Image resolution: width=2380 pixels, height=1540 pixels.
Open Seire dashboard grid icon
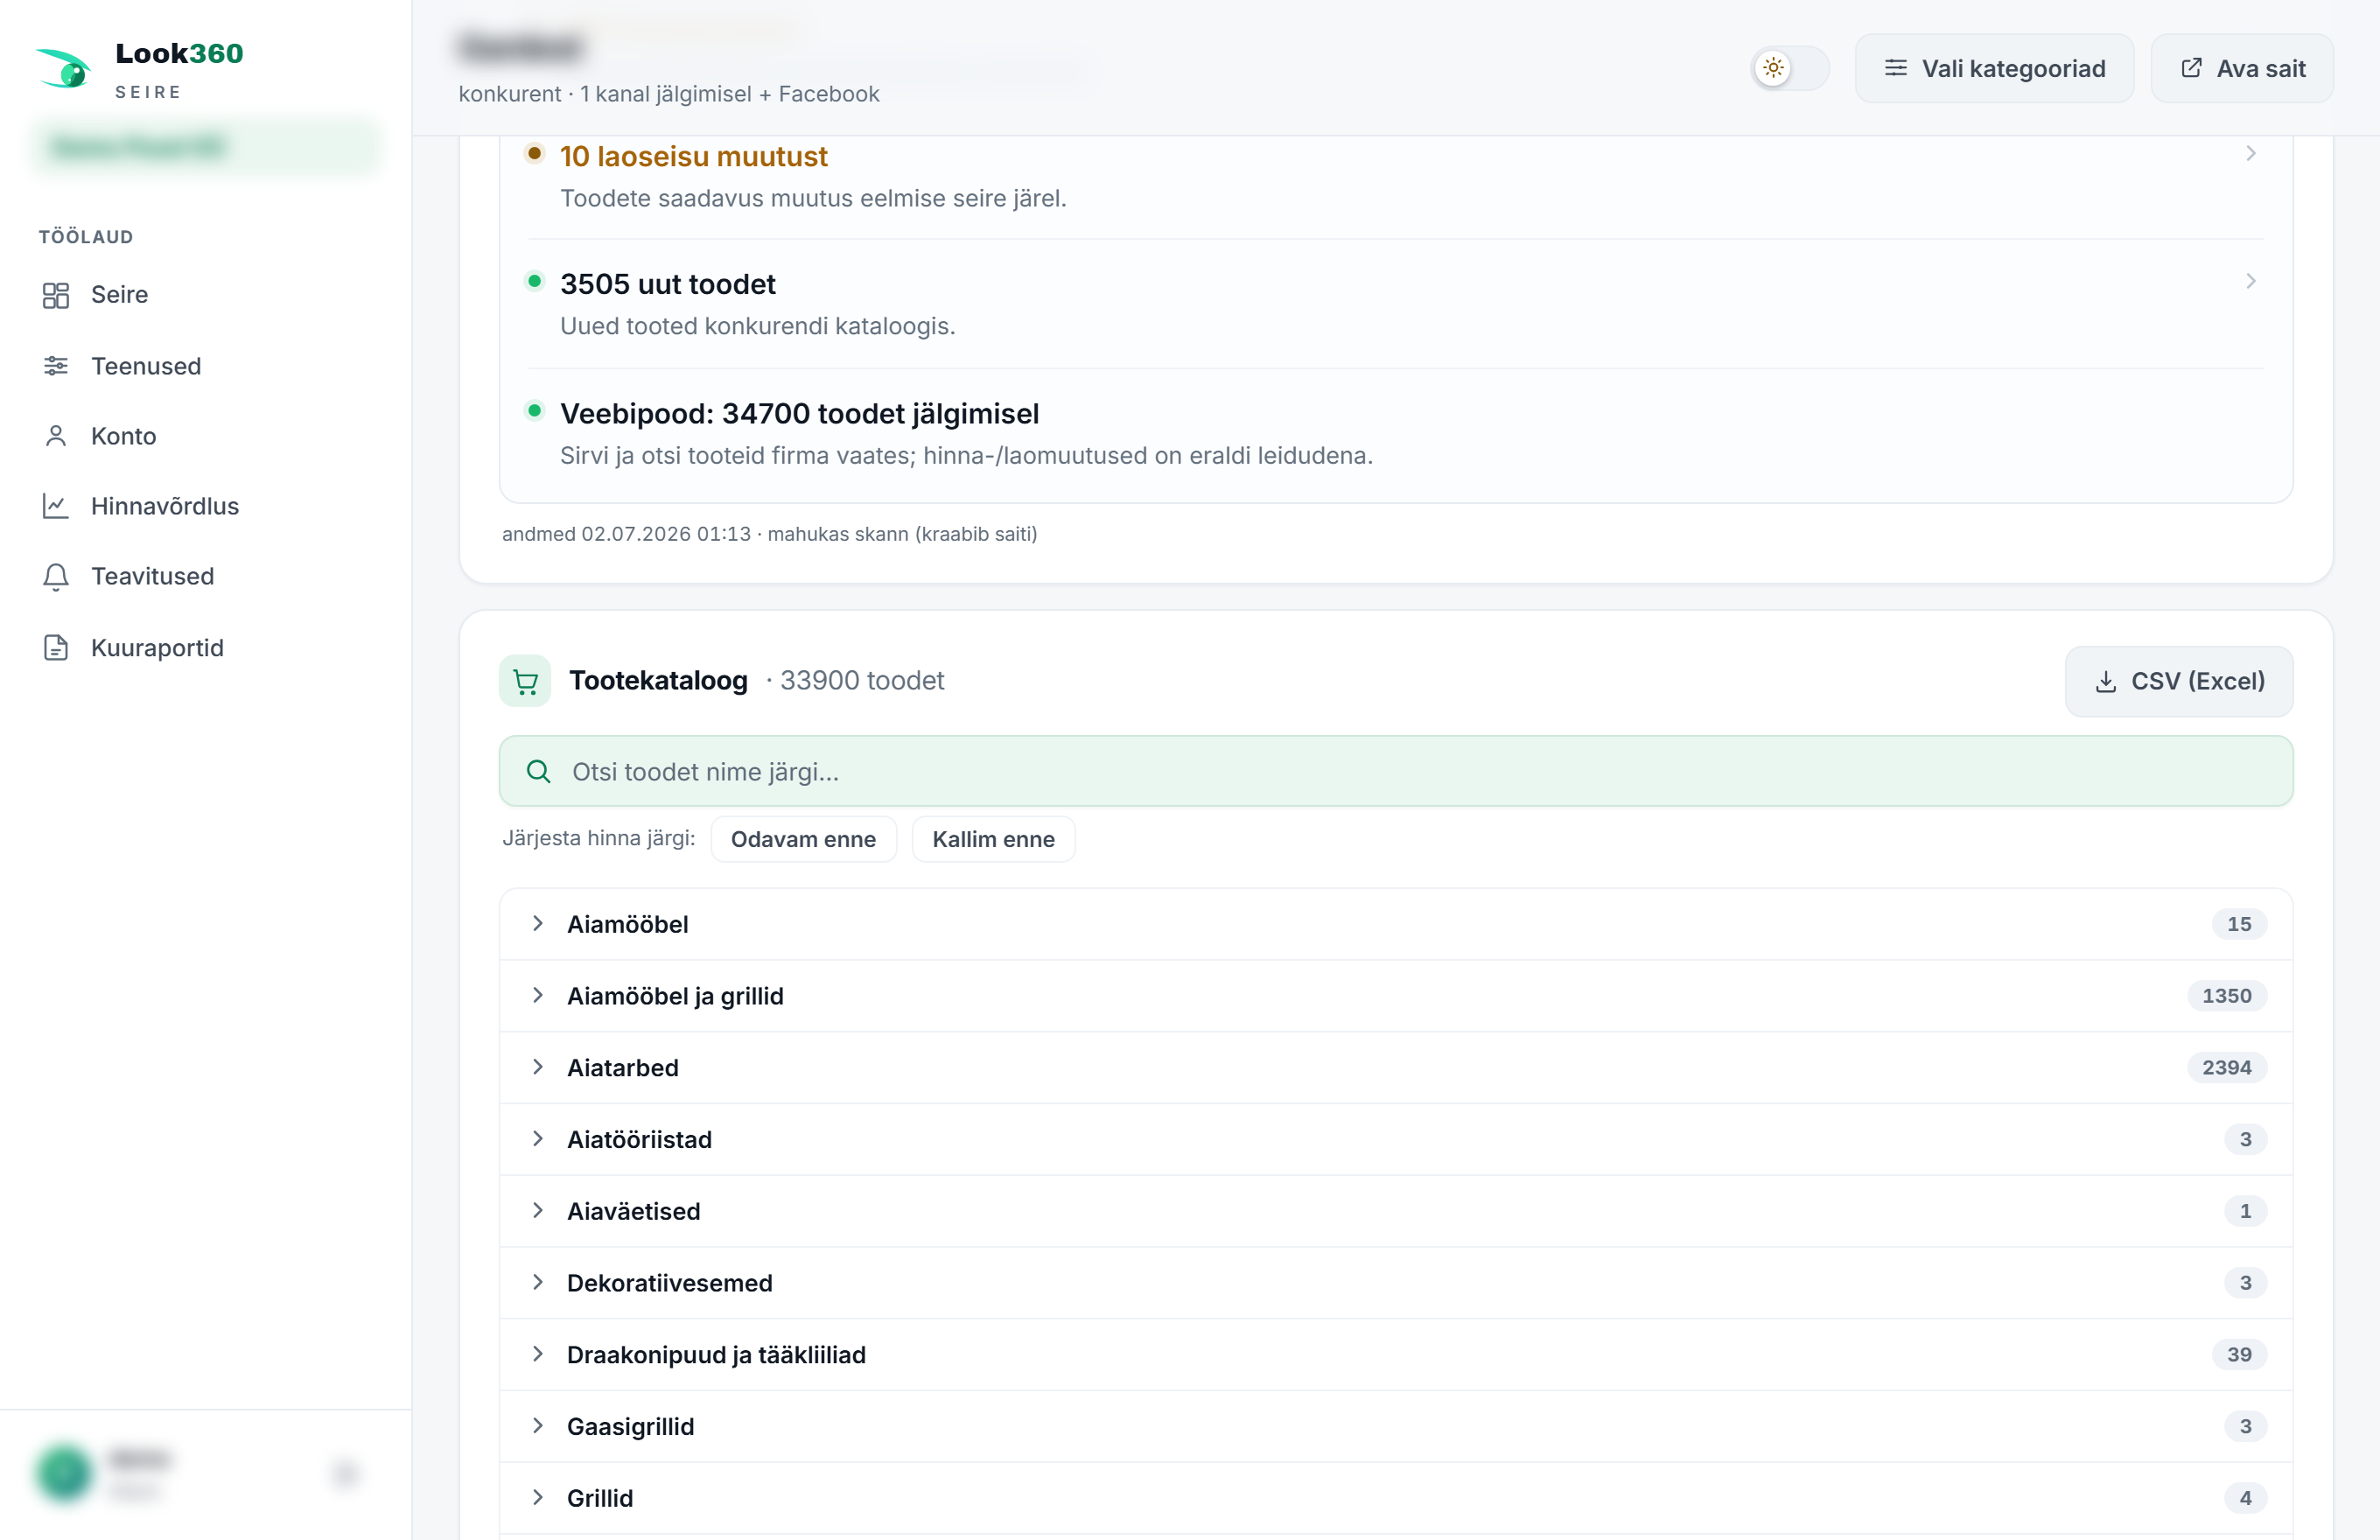coord(56,295)
